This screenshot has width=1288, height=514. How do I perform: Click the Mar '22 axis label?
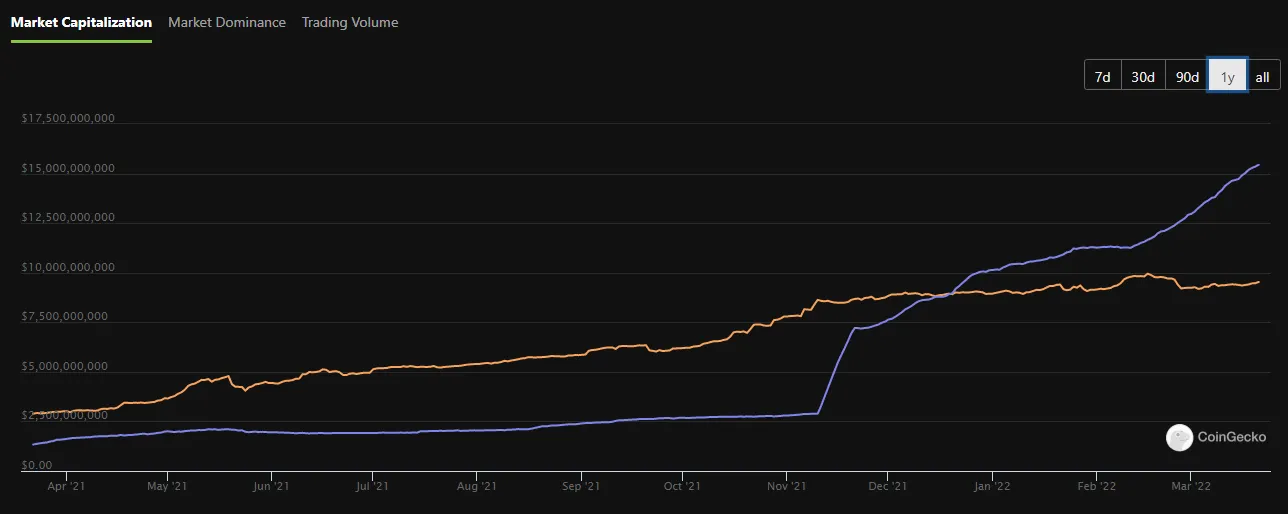pos(1189,486)
